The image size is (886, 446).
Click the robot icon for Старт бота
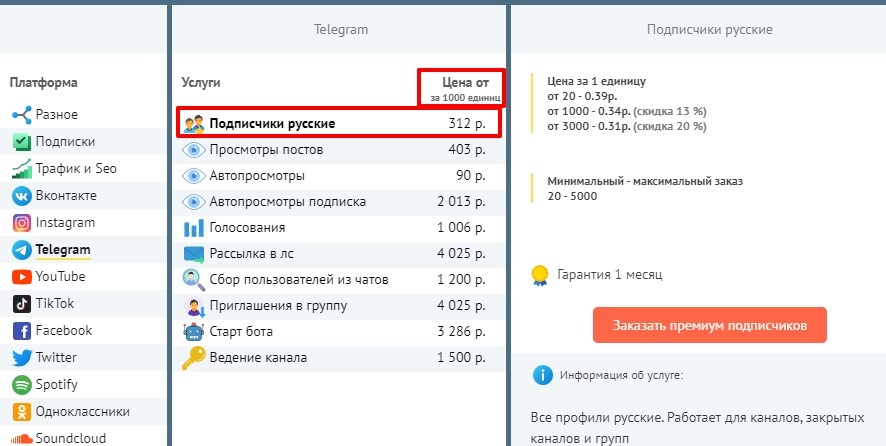pos(194,332)
